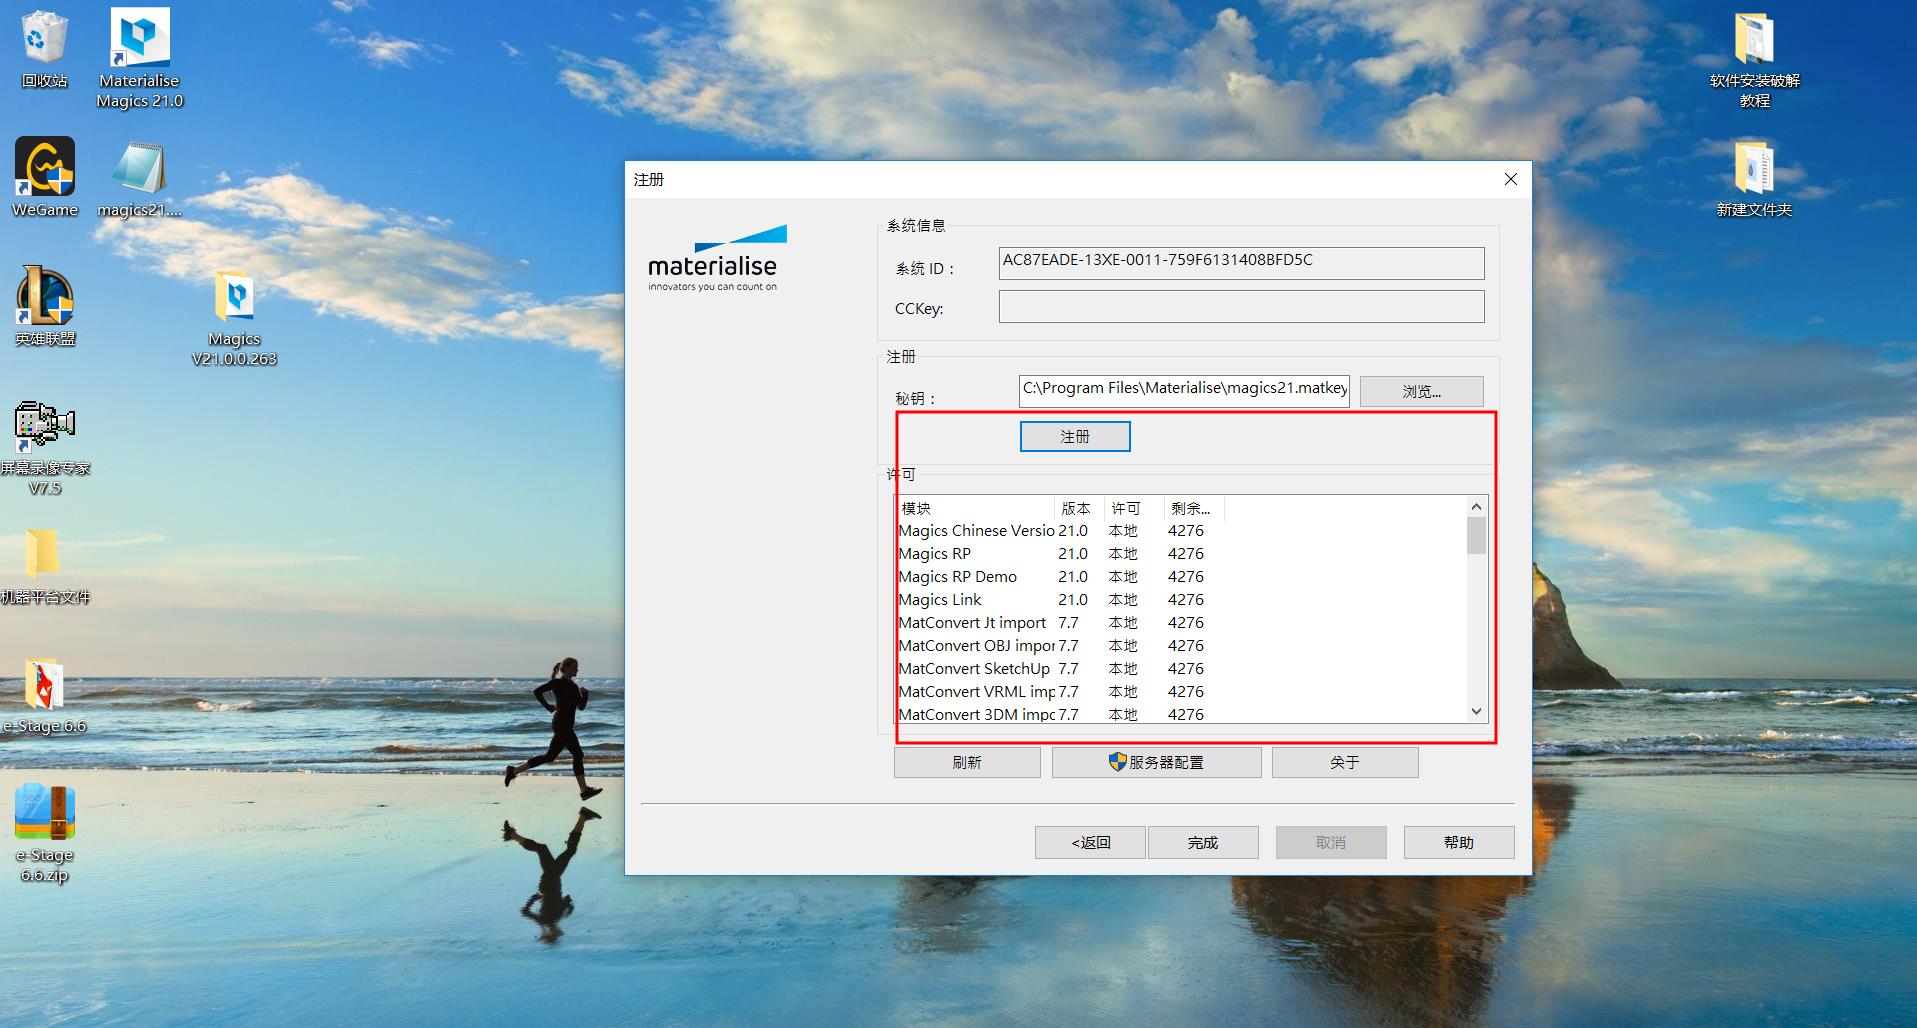Image resolution: width=1917 pixels, height=1028 pixels.
Task: Click the license list scrollbar up arrow
Action: (x=1476, y=506)
